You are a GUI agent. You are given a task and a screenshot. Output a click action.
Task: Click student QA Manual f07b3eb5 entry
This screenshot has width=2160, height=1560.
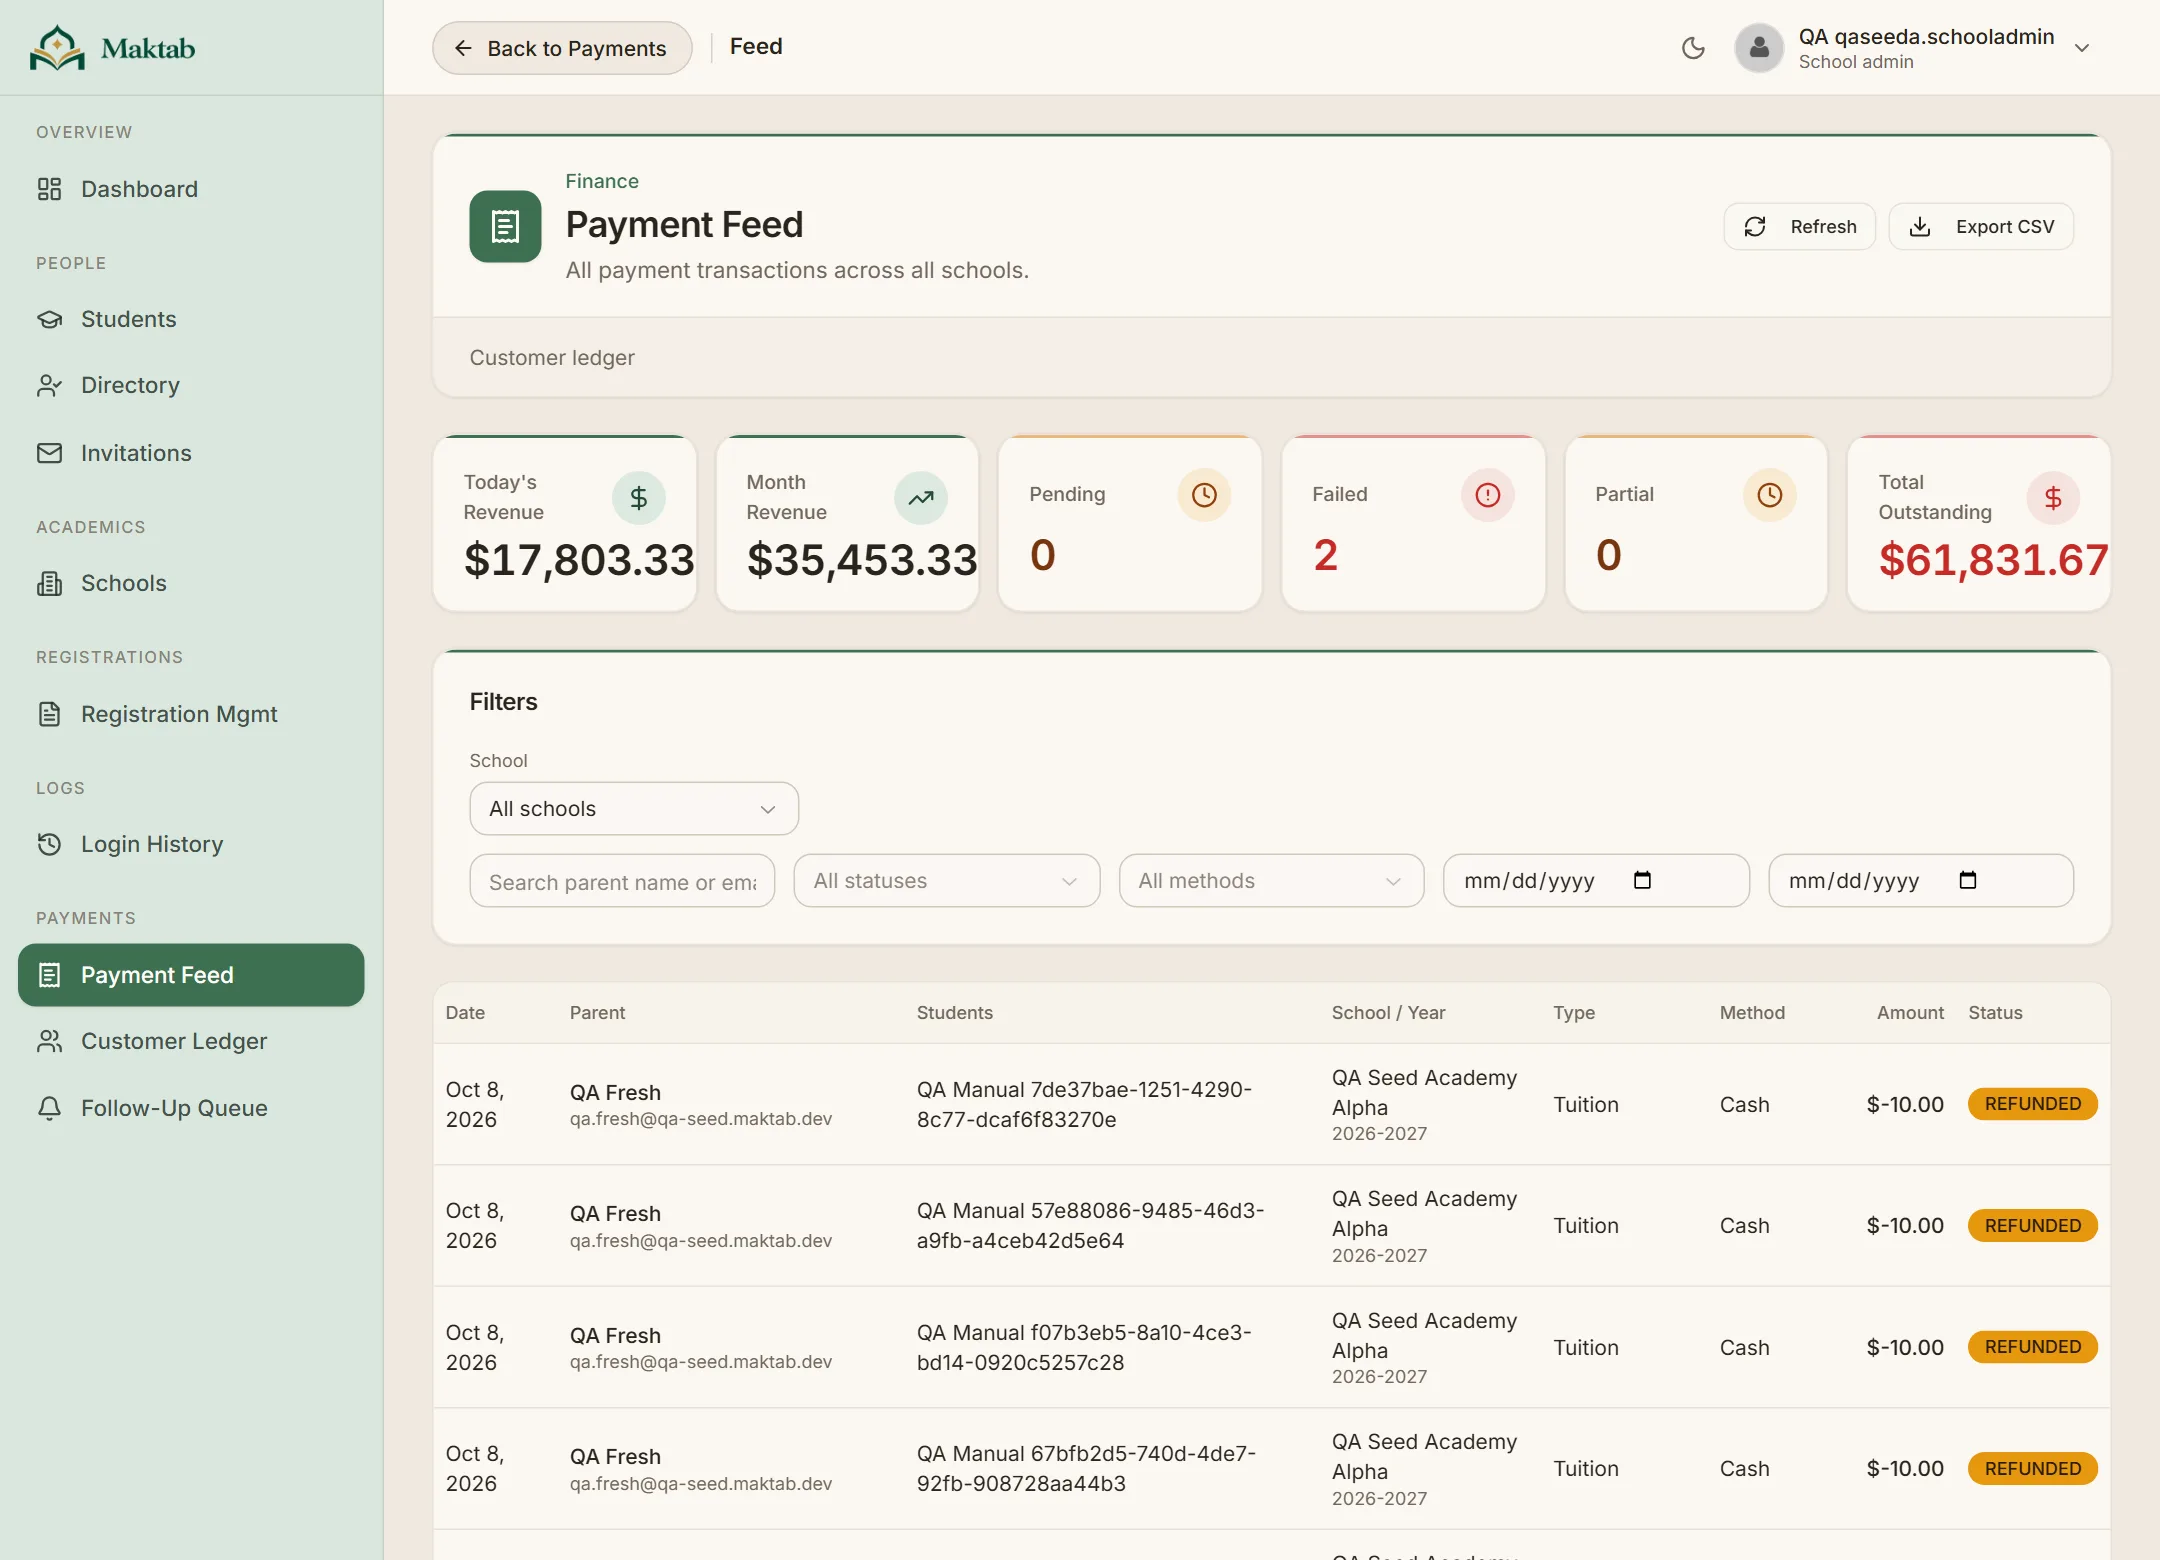(x=1084, y=1348)
